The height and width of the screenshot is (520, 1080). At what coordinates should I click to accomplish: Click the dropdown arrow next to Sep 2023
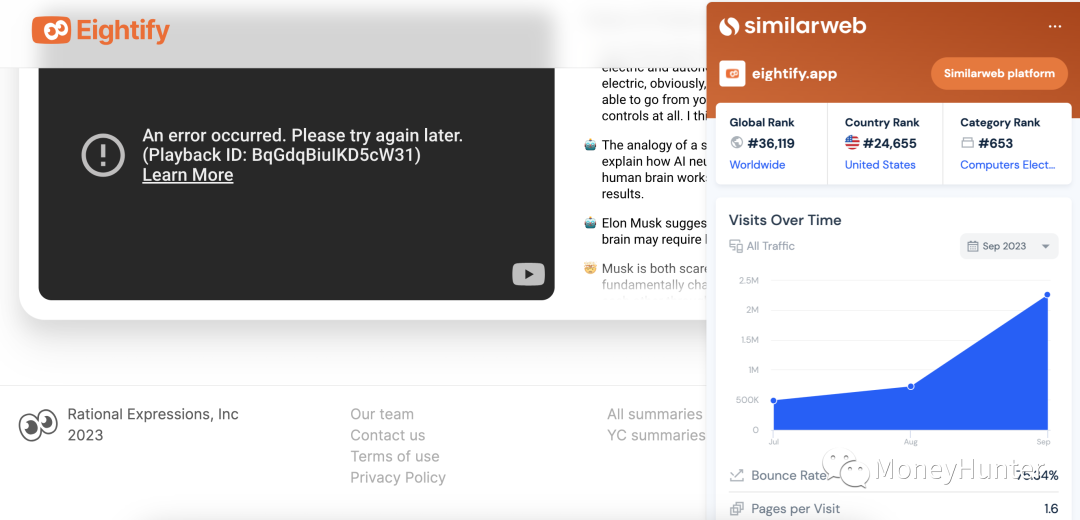(1045, 246)
